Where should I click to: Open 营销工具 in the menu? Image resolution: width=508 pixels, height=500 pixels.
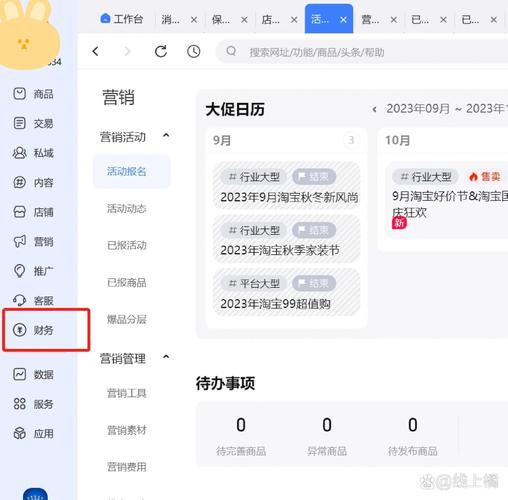pyautogui.click(x=127, y=393)
